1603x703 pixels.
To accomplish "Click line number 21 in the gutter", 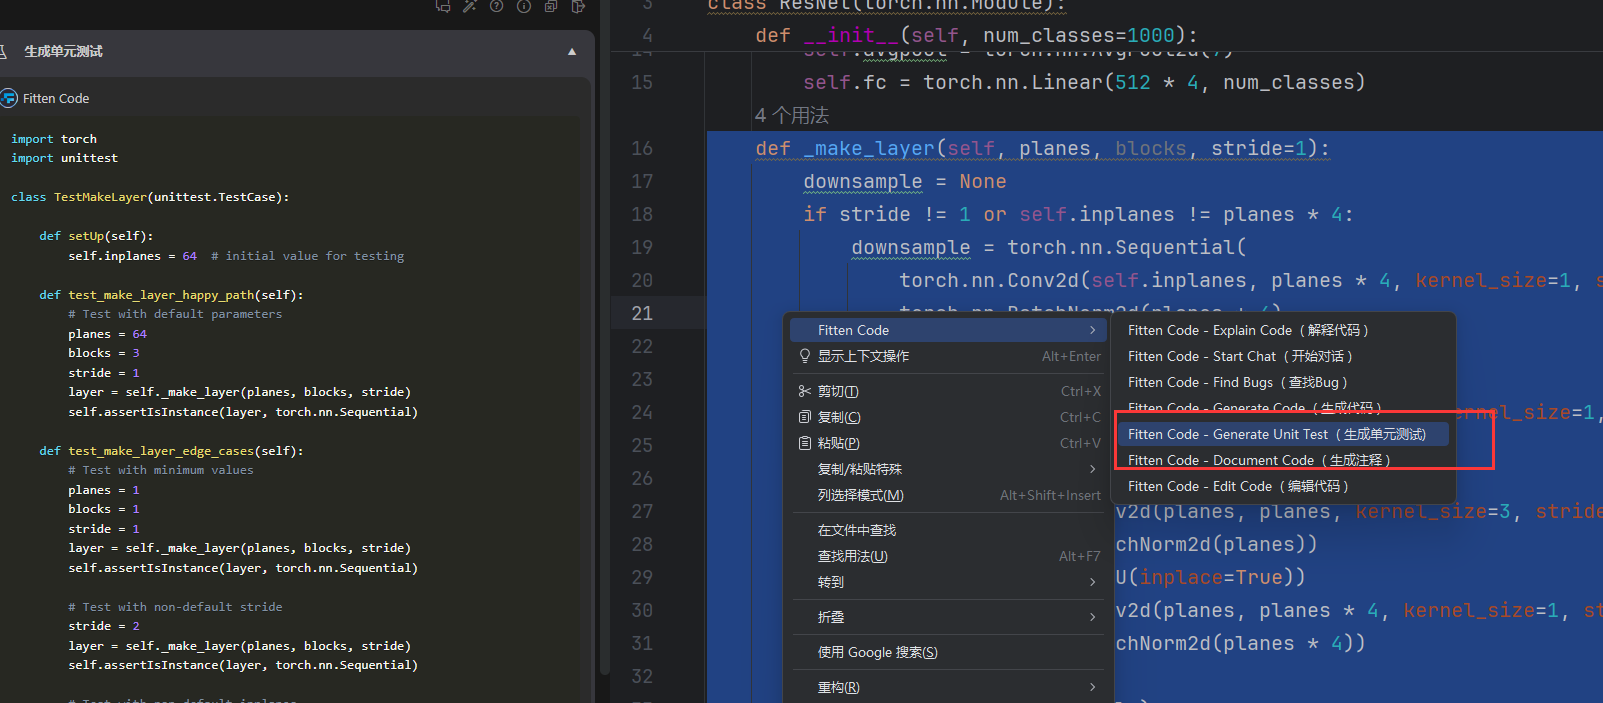I will 642,313.
